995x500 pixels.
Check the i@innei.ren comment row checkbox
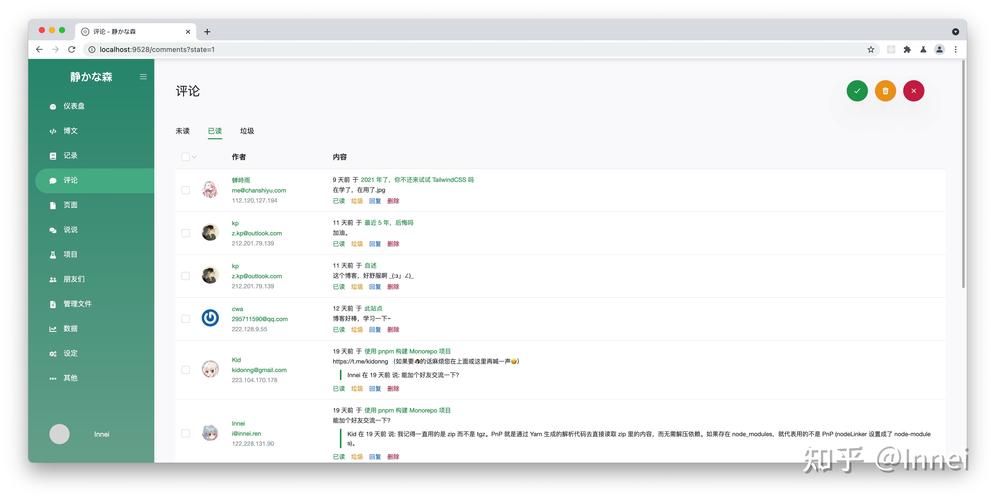[185, 433]
